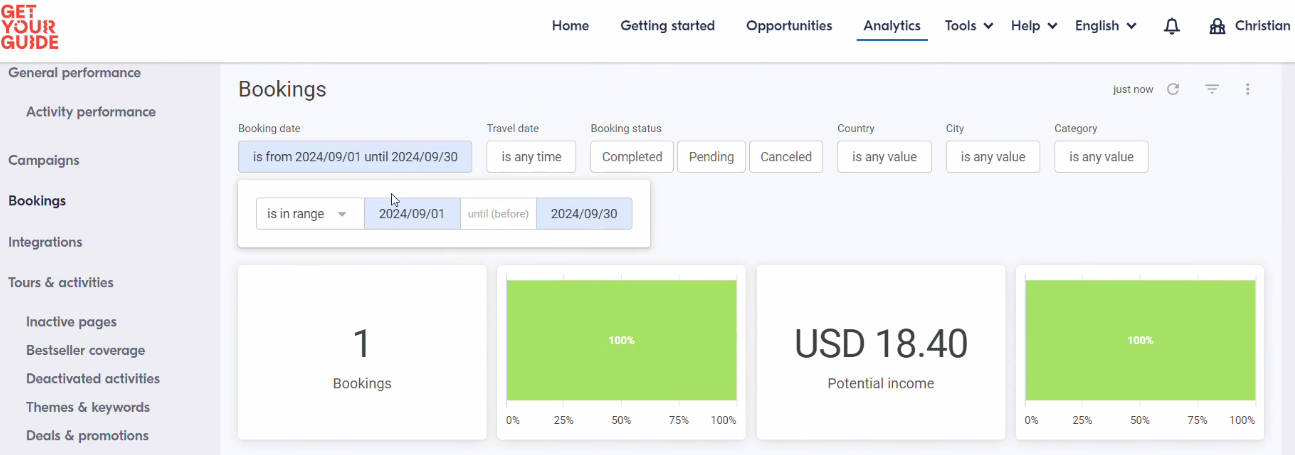The height and width of the screenshot is (455, 1295).
Task: Open the notifications bell
Action: point(1172,27)
